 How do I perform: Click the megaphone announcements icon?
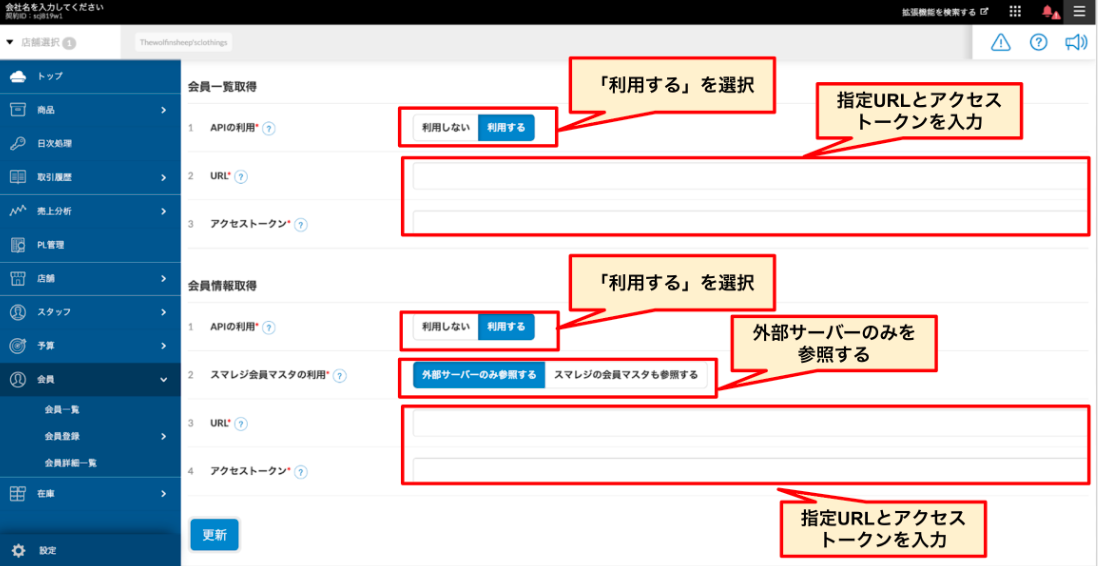(x=1075, y=42)
